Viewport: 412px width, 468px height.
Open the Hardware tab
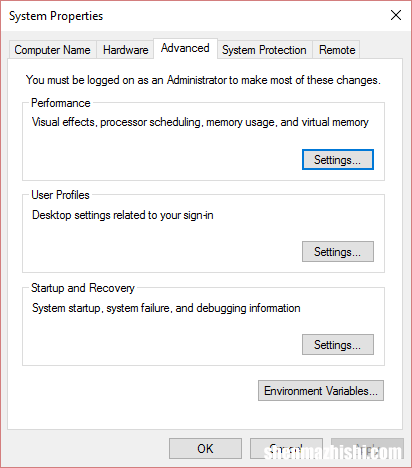(x=125, y=50)
